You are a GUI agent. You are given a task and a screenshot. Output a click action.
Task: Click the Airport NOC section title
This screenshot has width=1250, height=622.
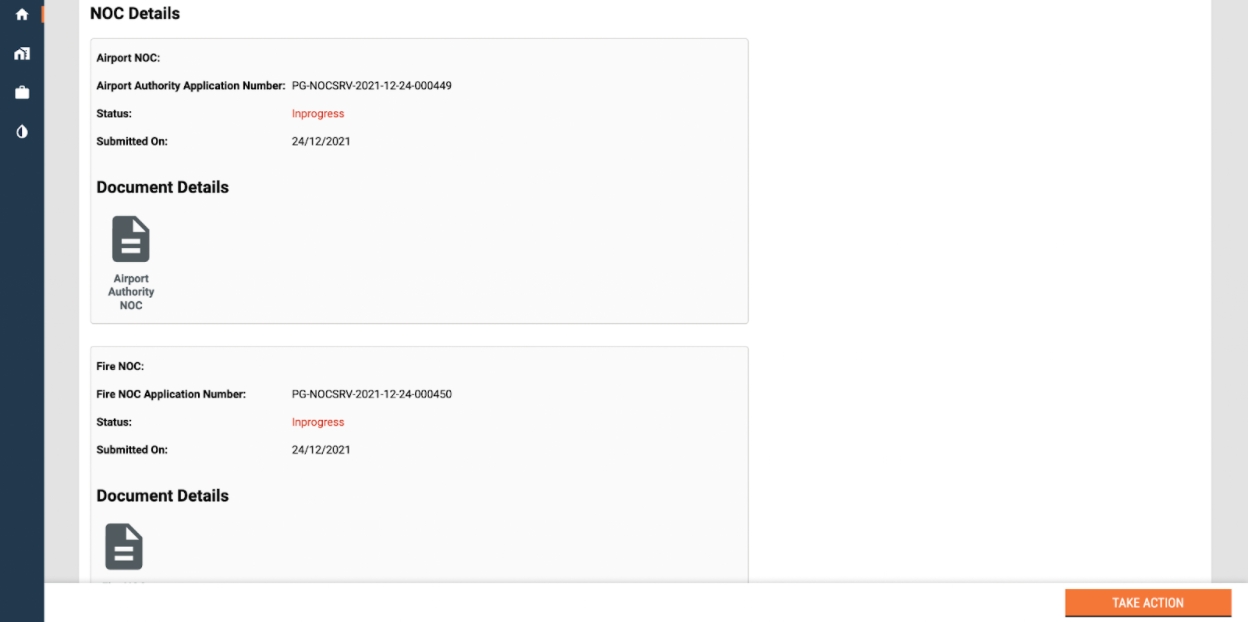pos(128,58)
